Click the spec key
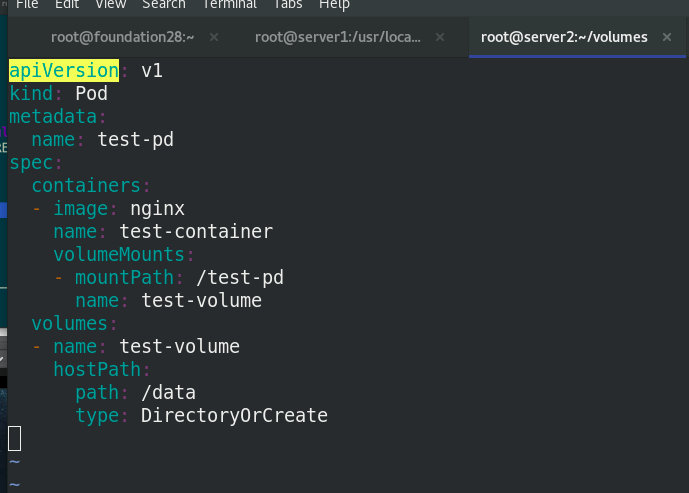The width and height of the screenshot is (689, 493). tap(31, 163)
